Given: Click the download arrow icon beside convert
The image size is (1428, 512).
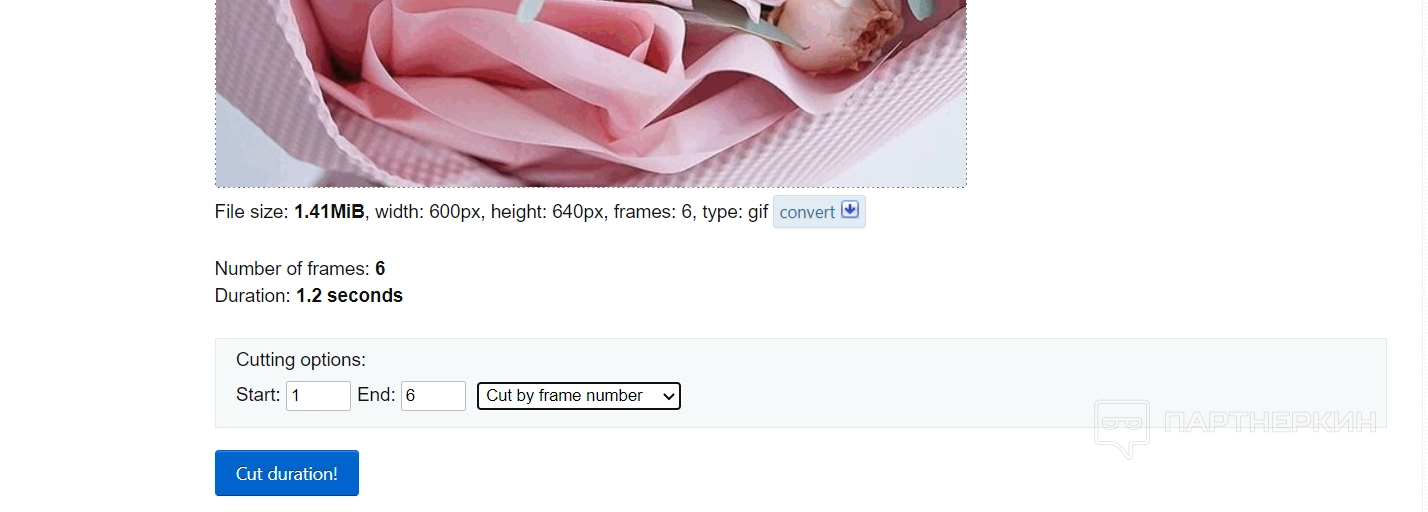Looking at the screenshot, I should 850,210.
